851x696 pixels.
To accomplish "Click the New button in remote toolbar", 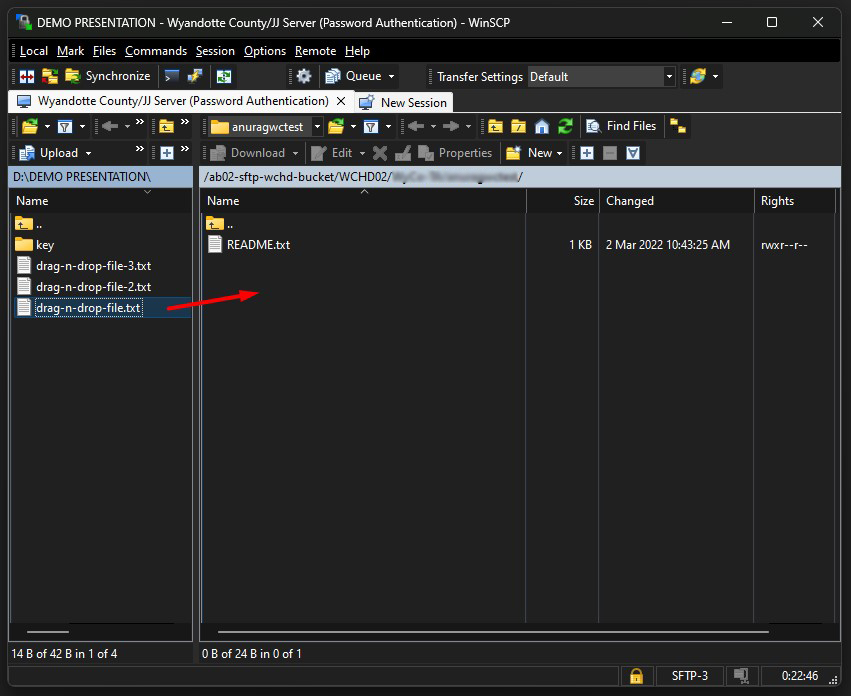I will [x=529, y=153].
